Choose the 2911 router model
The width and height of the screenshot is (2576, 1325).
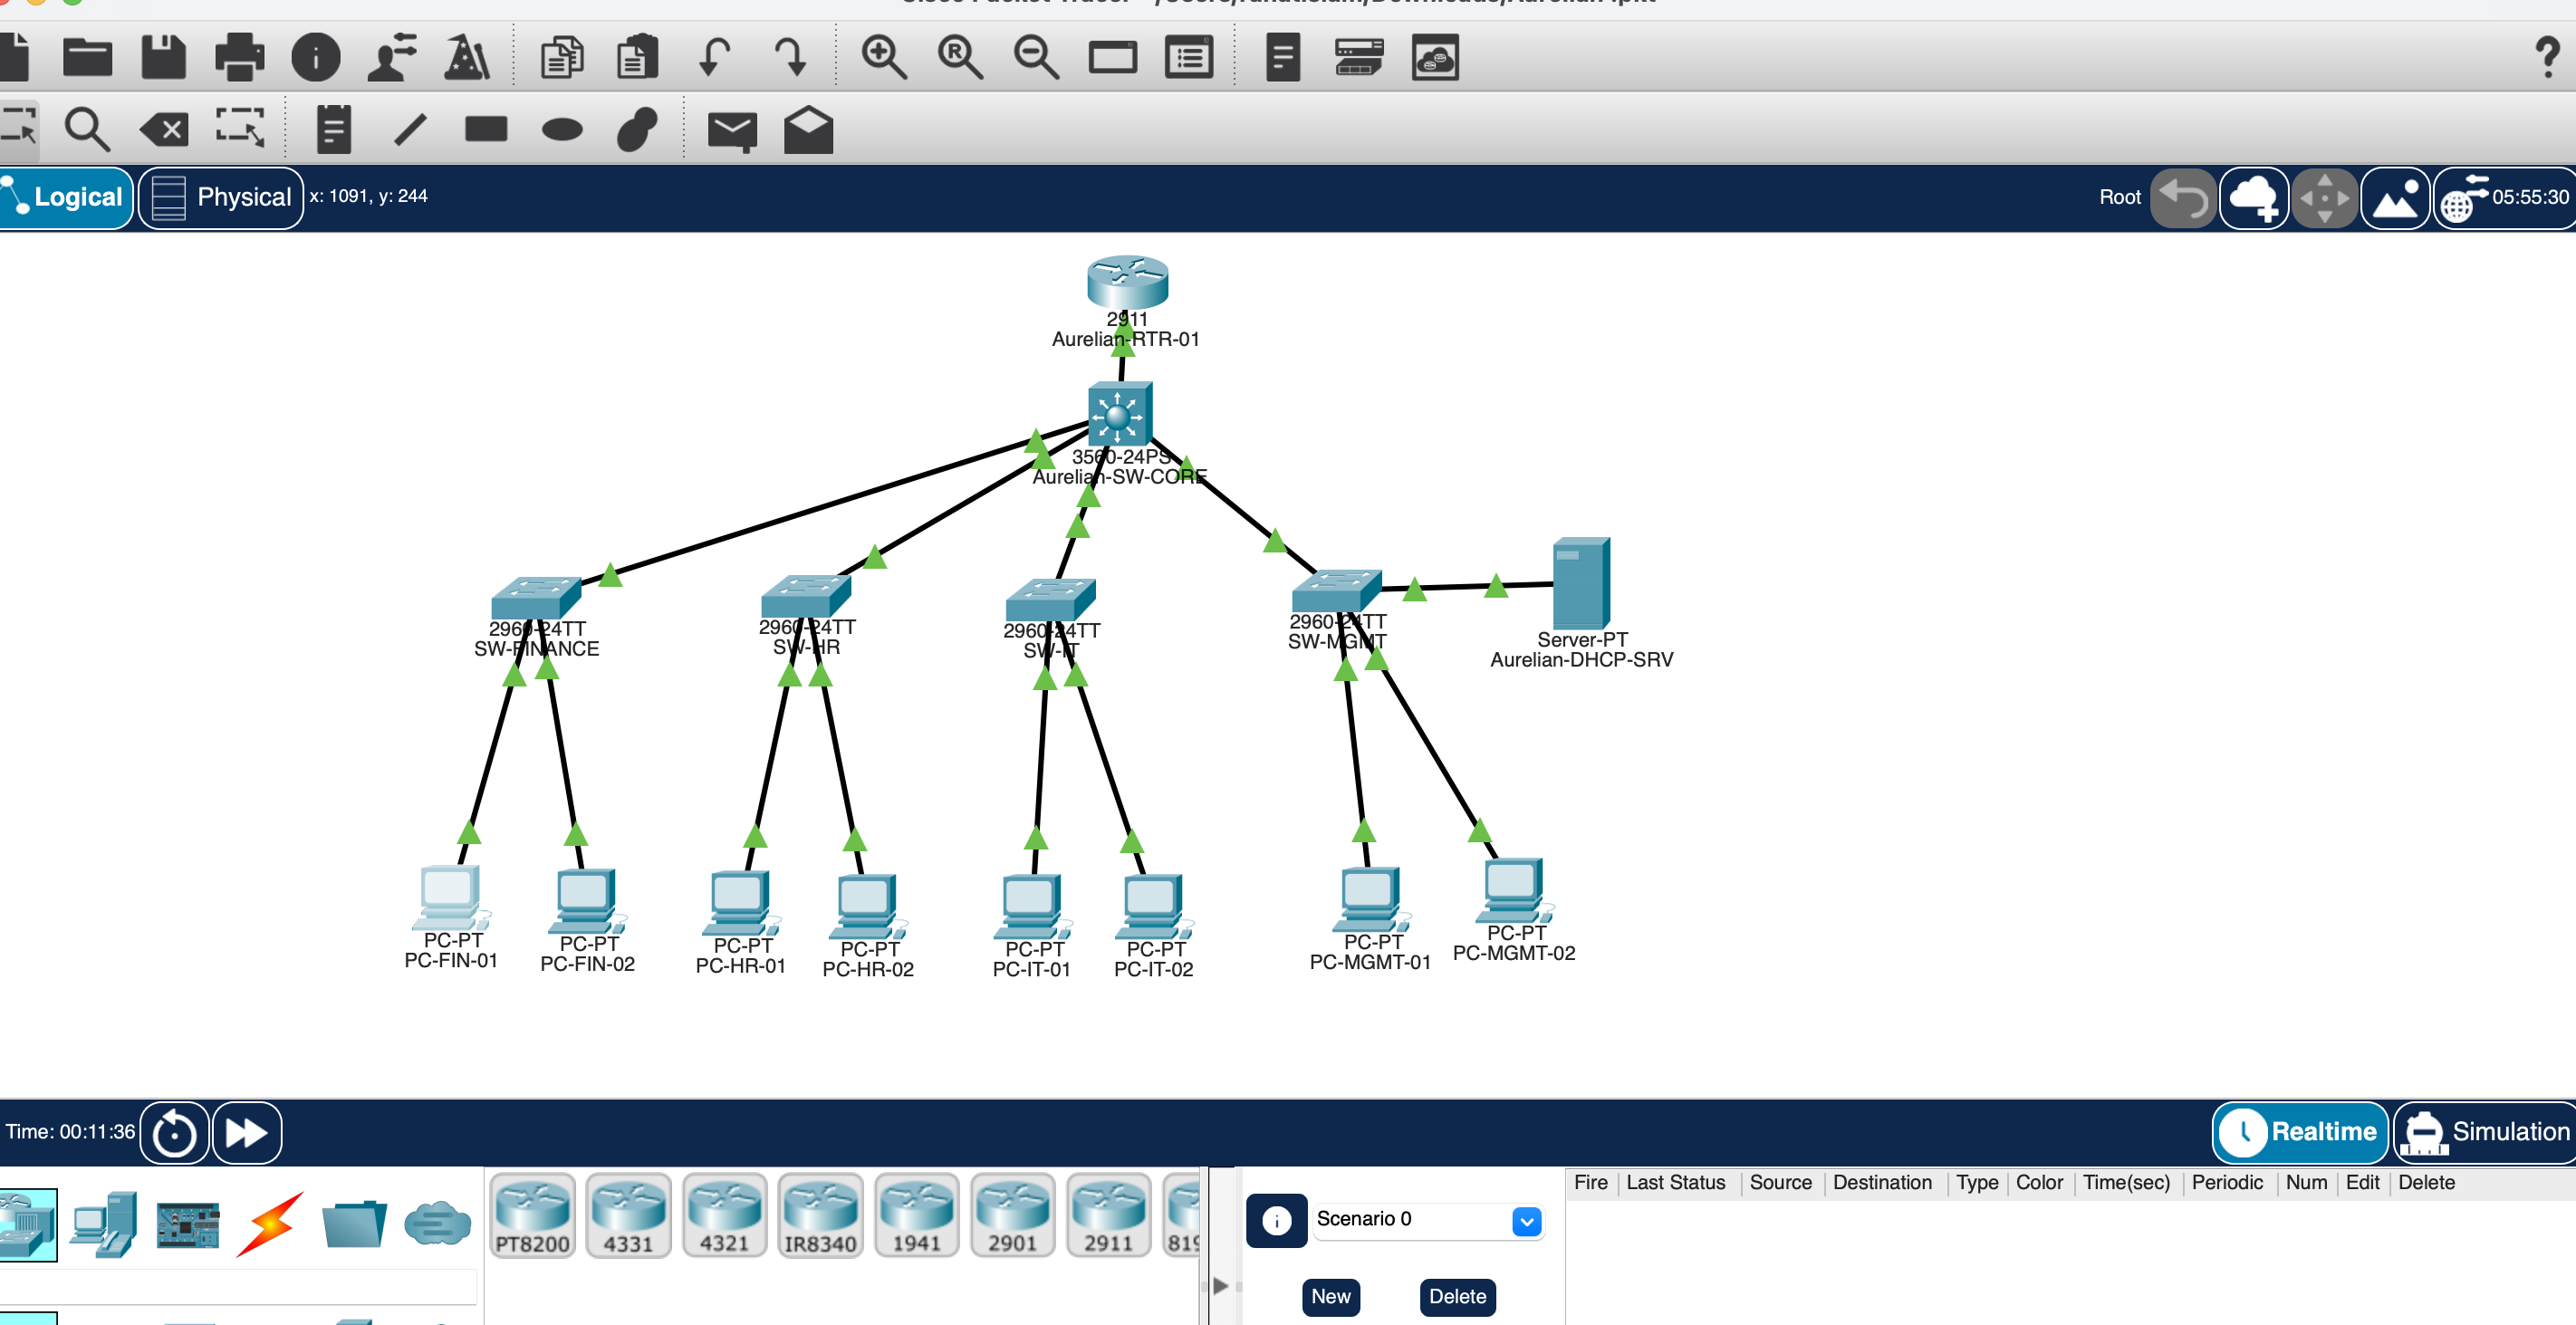click(1108, 1215)
